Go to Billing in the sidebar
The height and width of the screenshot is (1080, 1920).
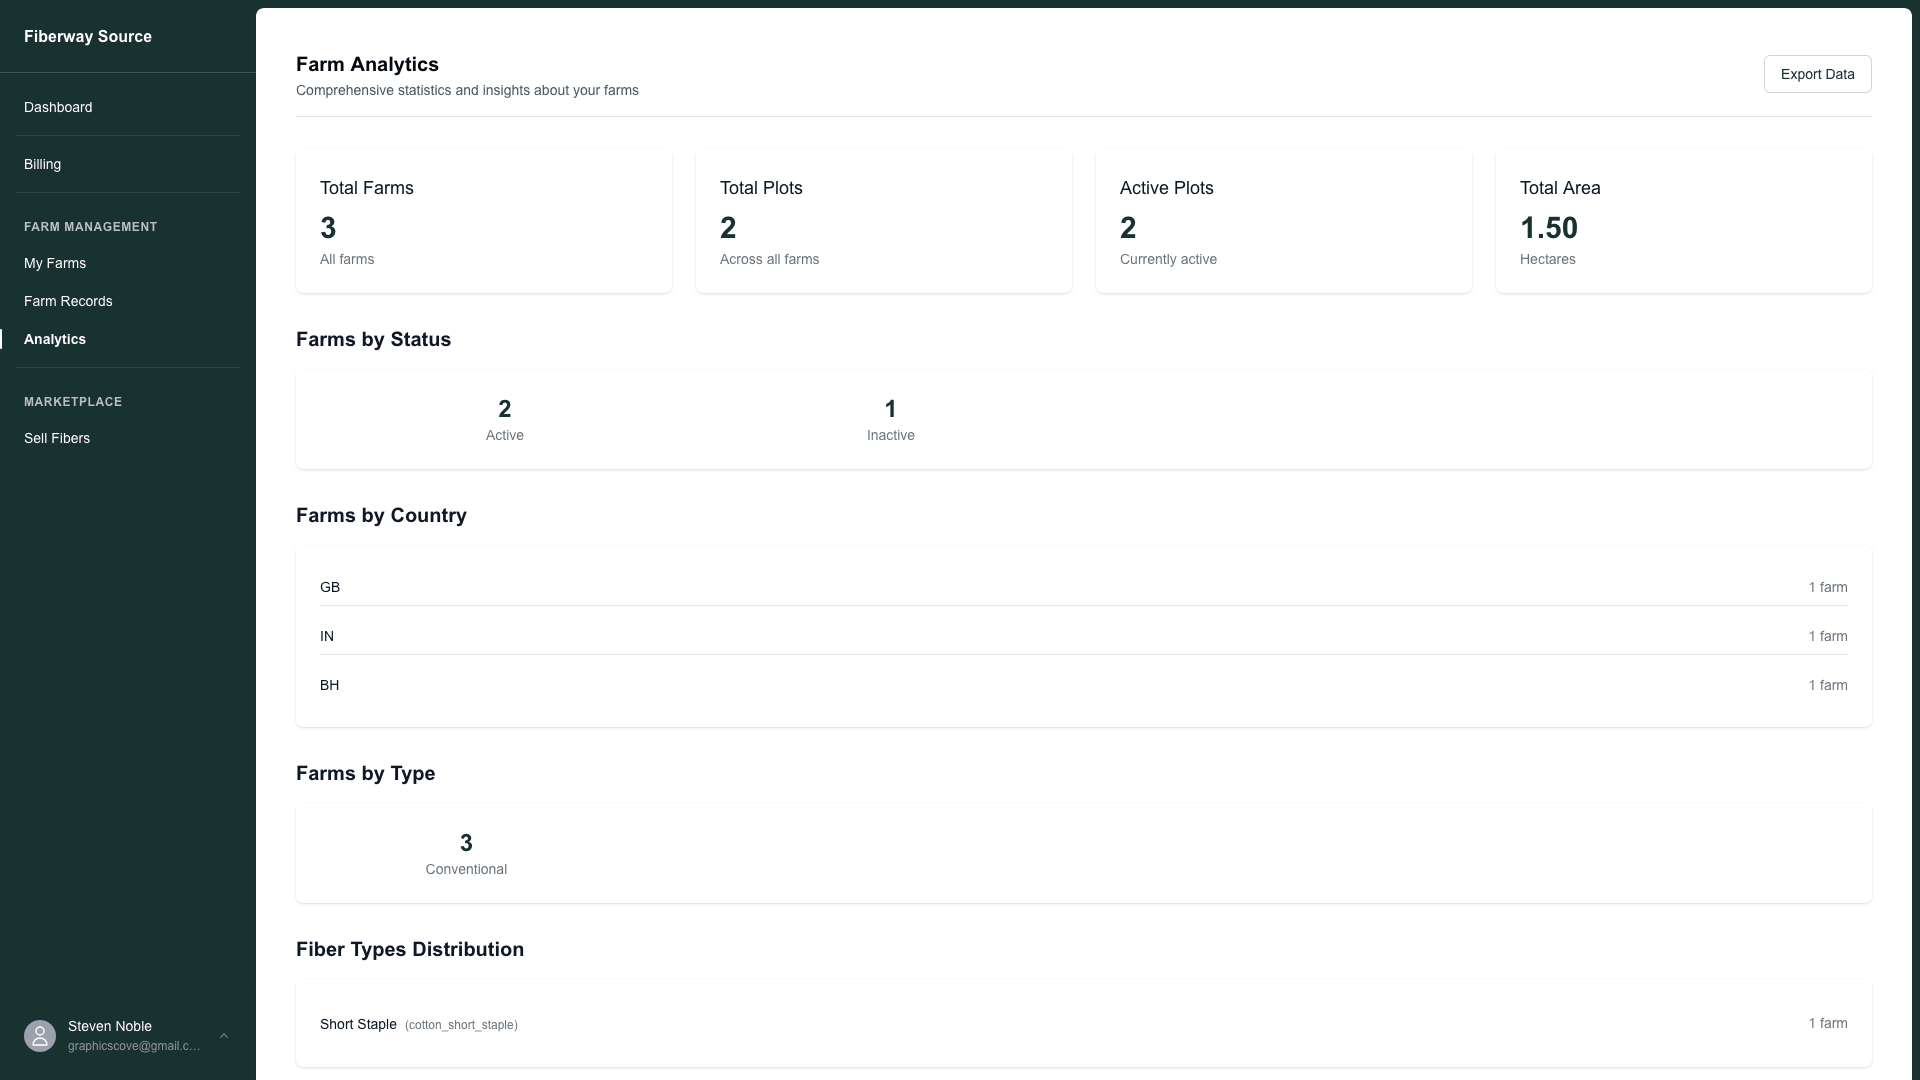(42, 164)
